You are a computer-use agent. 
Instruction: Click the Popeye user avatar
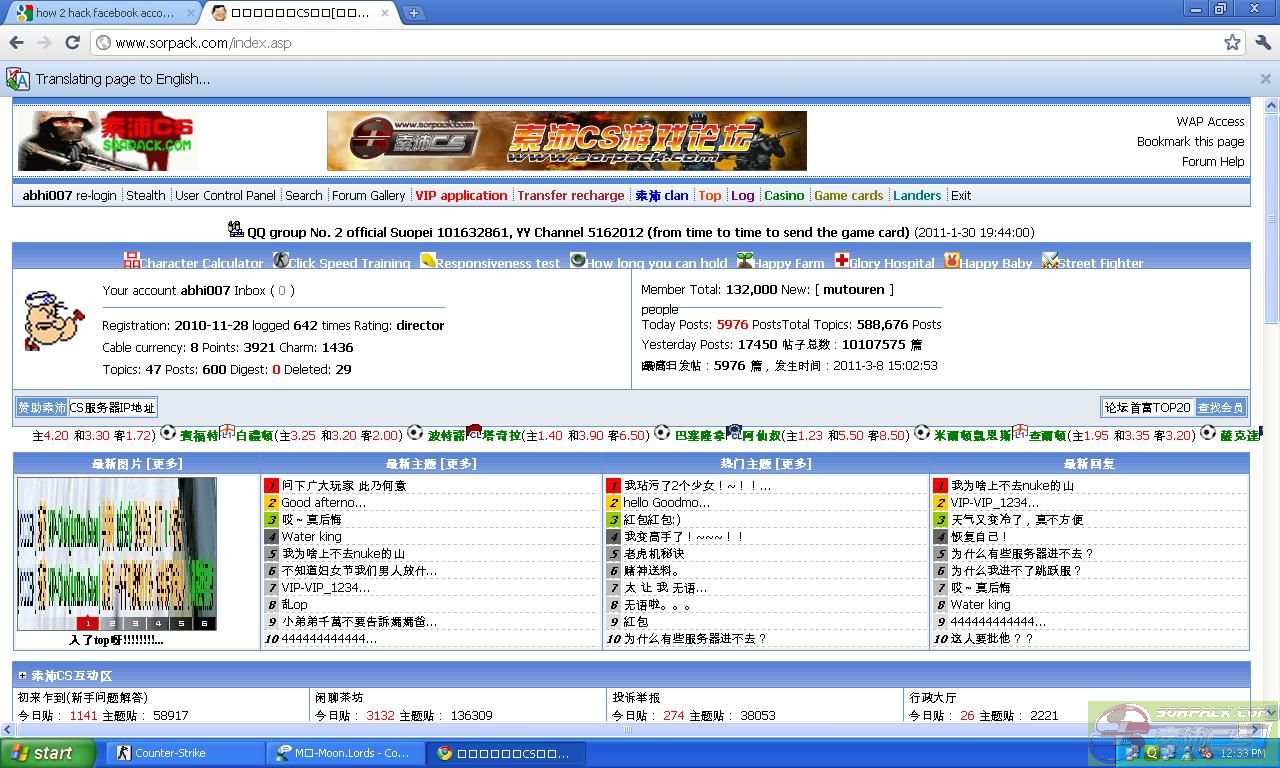pos(54,321)
